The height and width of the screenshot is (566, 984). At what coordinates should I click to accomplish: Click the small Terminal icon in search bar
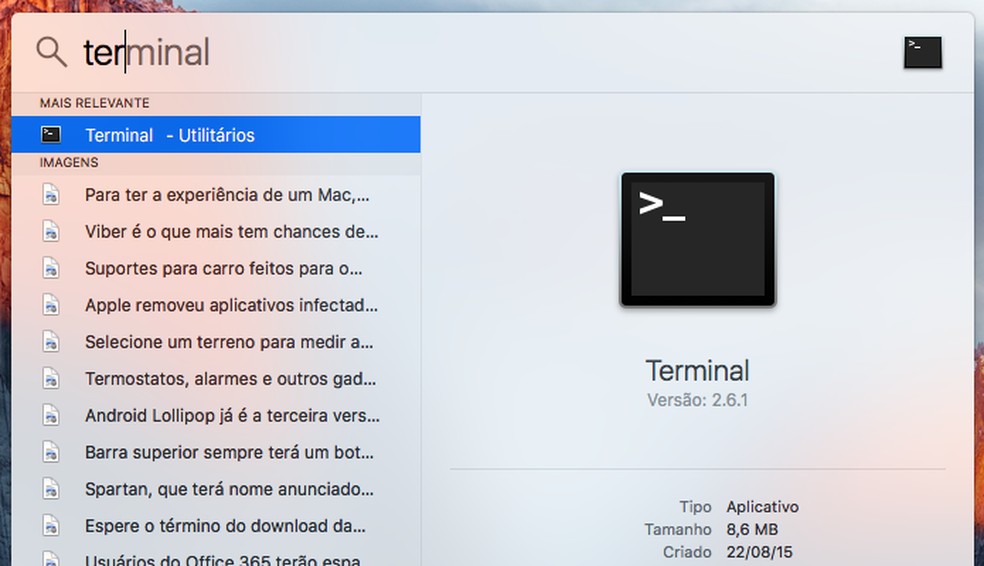(x=922, y=52)
